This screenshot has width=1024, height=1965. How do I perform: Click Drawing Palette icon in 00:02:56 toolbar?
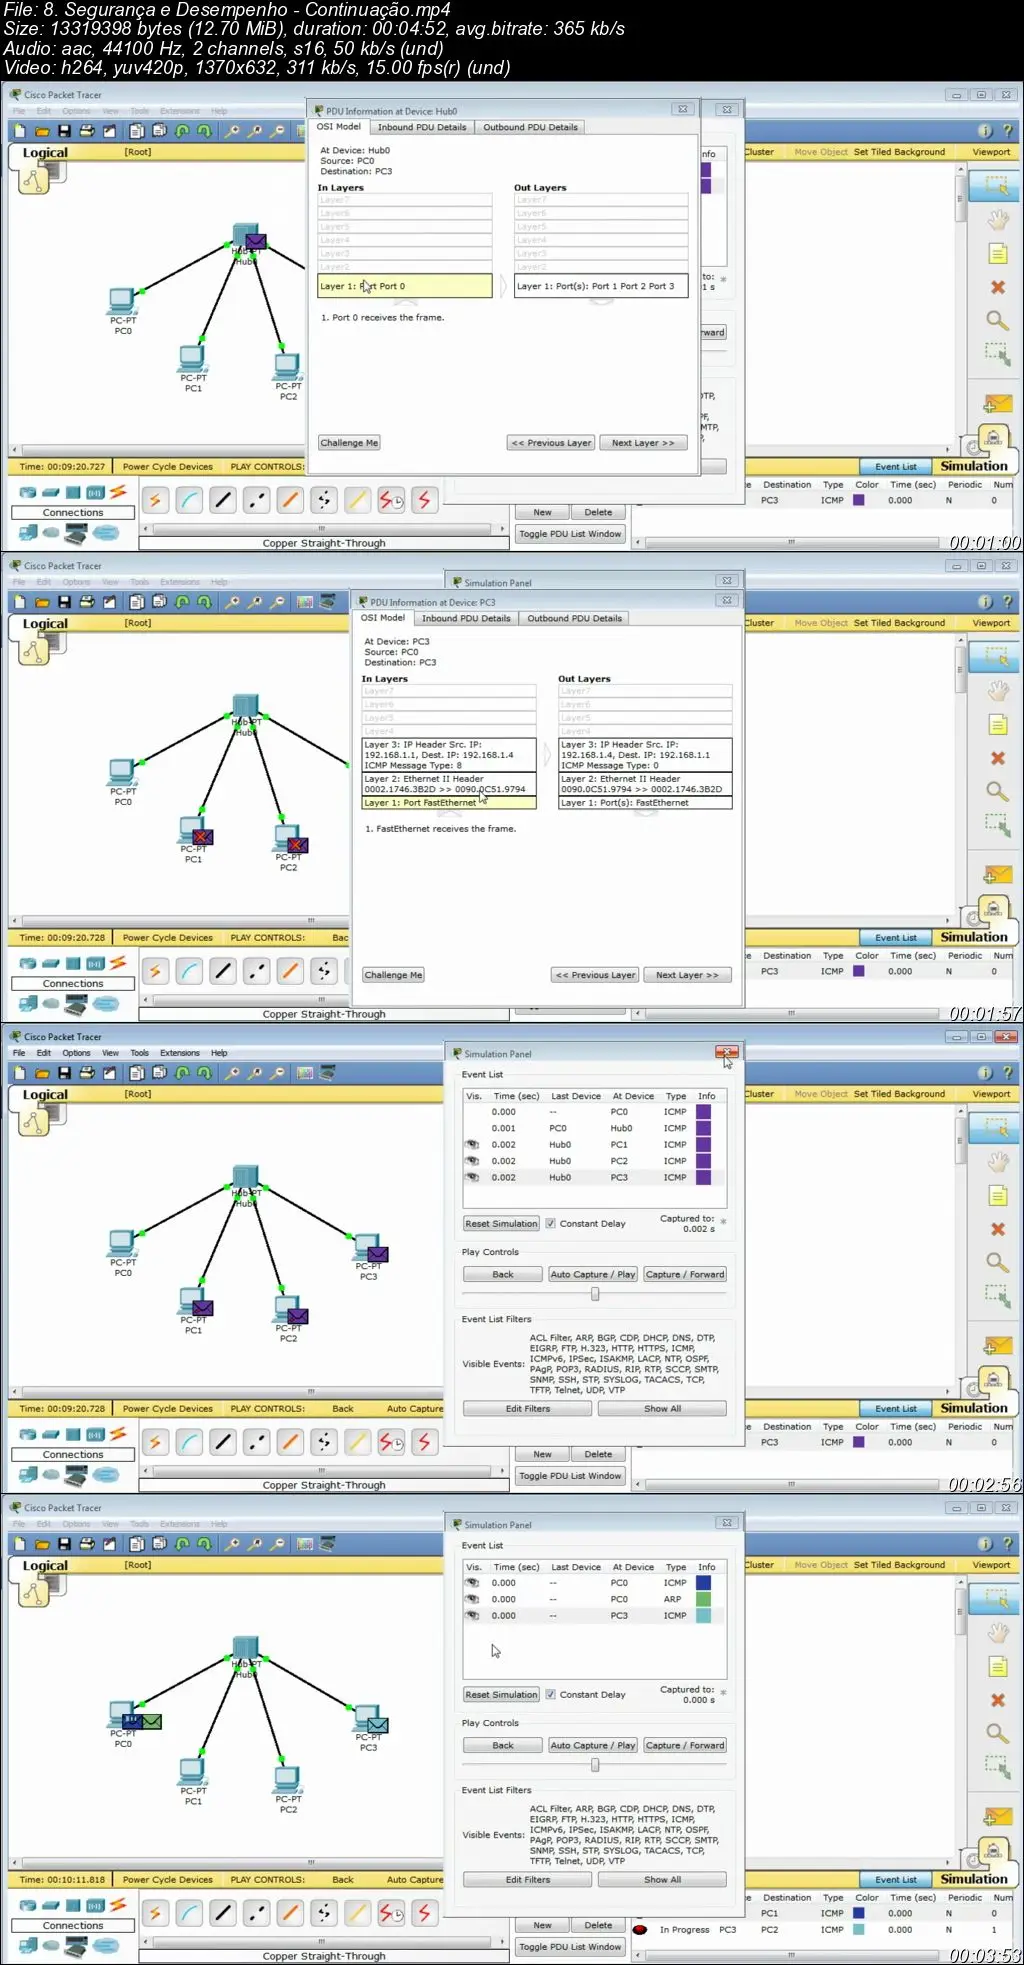305,1073
